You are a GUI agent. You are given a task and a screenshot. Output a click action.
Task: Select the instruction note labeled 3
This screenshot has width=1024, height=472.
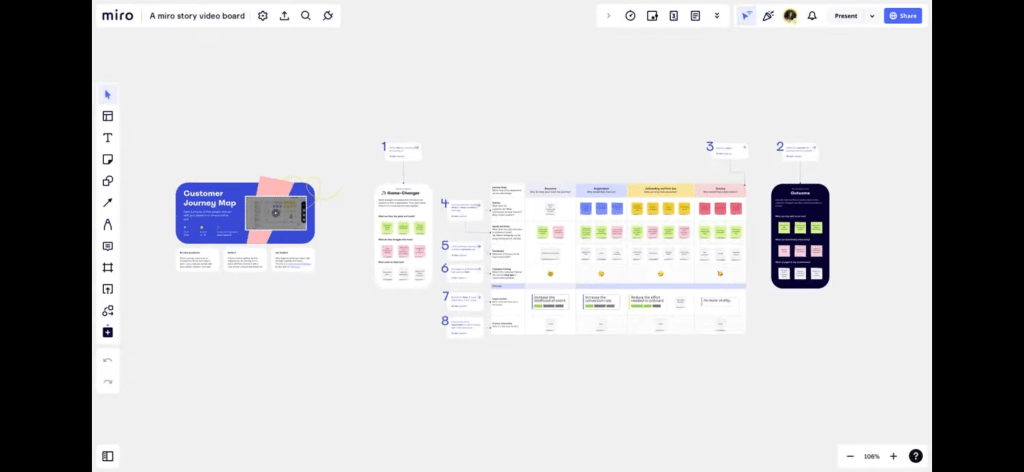point(730,151)
